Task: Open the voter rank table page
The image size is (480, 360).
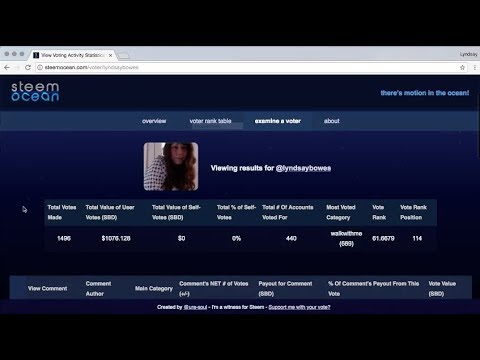Action: coord(210,121)
